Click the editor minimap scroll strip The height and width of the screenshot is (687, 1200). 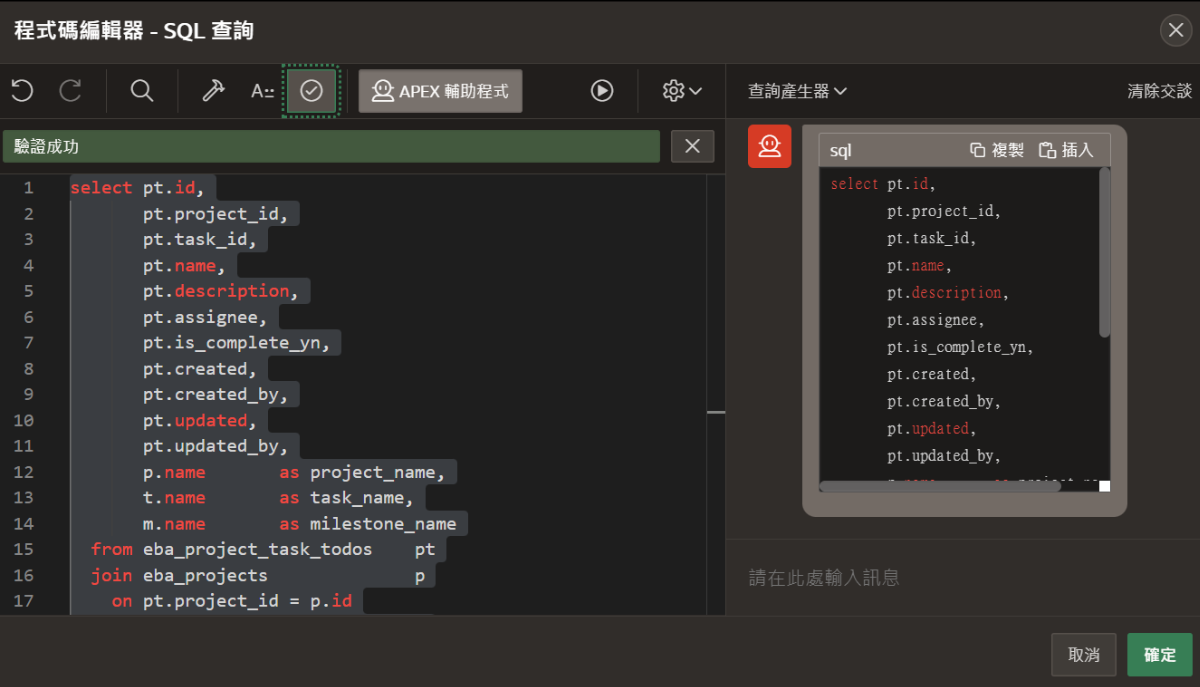point(716,395)
